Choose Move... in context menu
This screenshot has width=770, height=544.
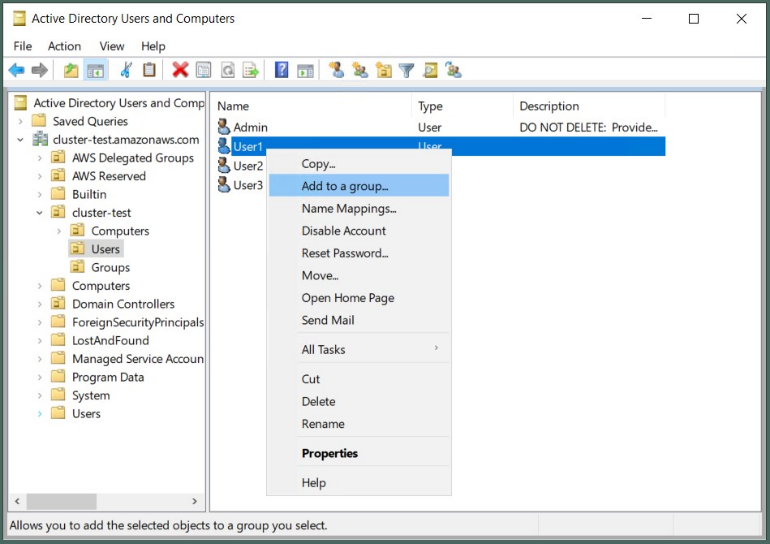coord(359,275)
